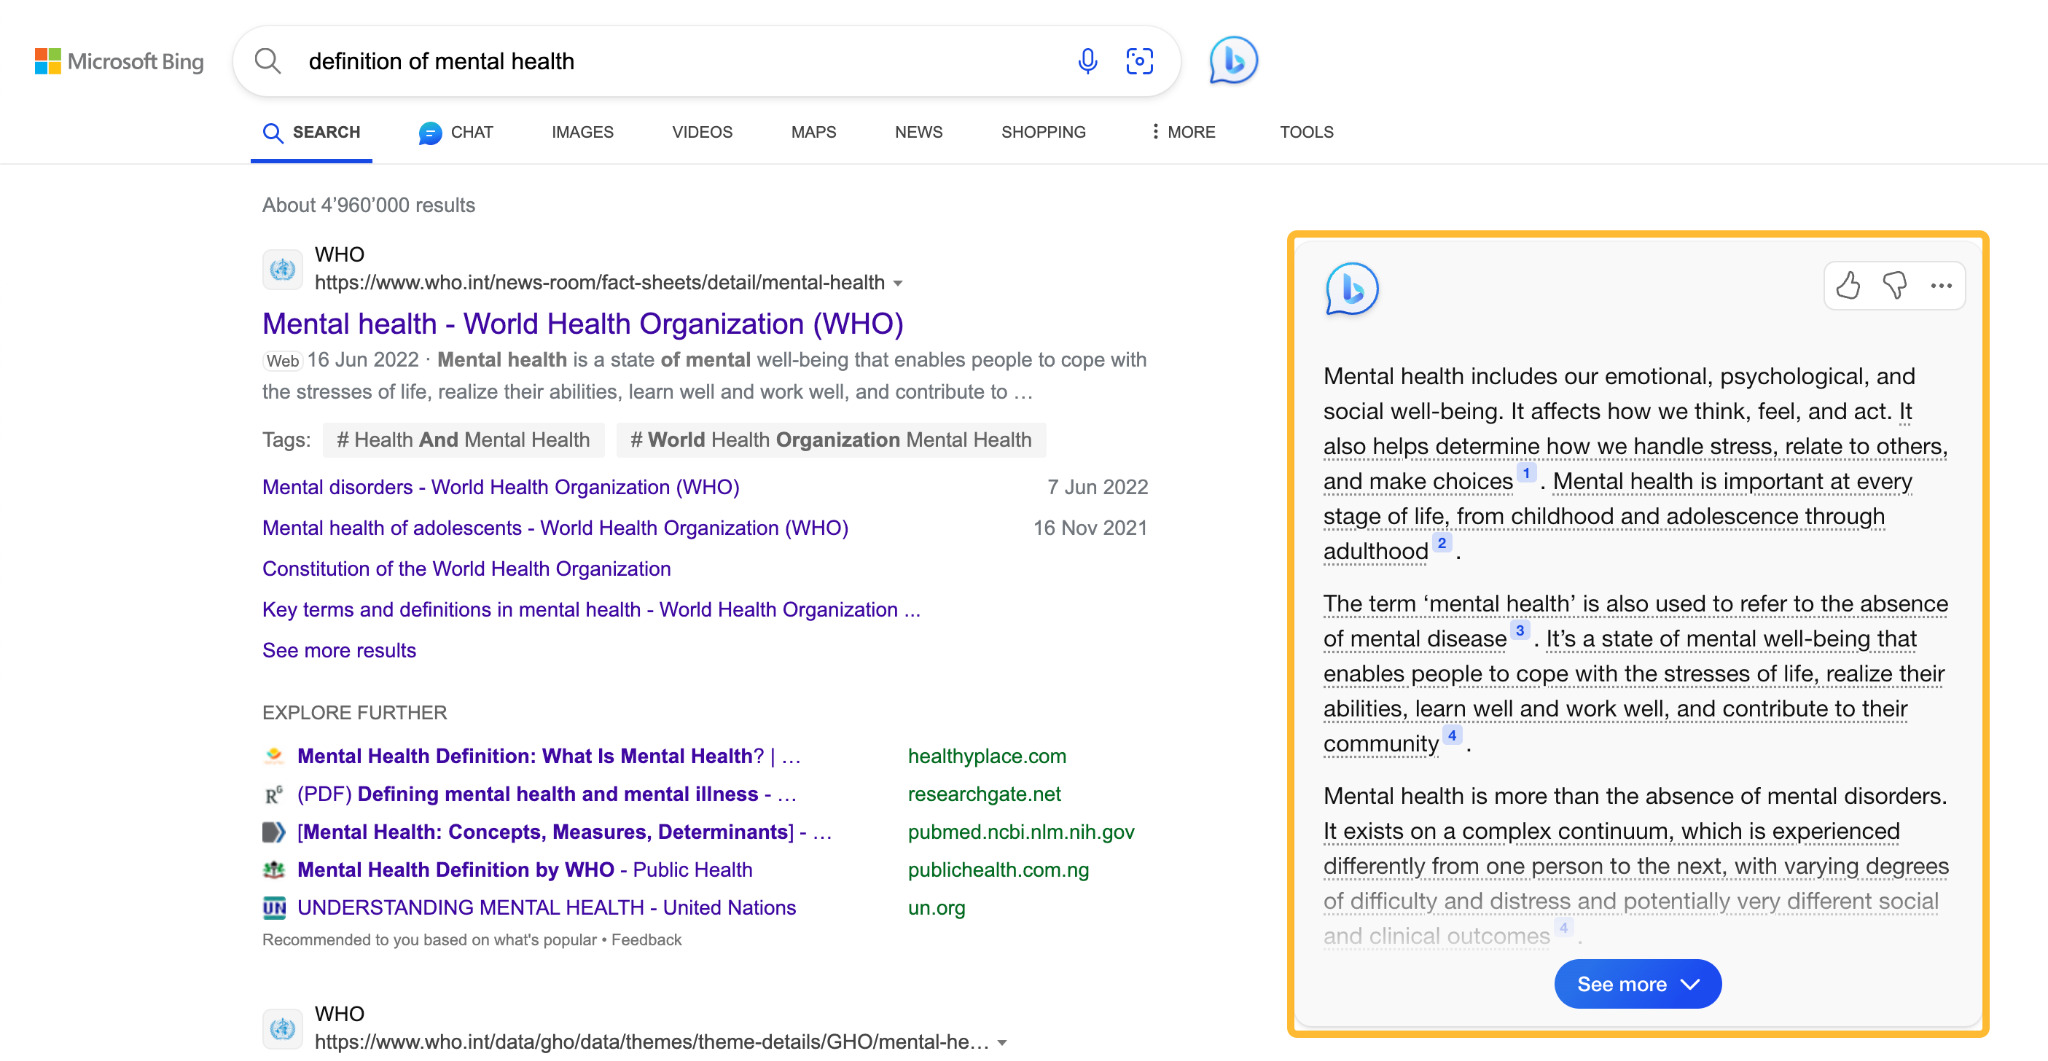Open the Mental health WHO result link
This screenshot has width=2048, height=1061.
tap(583, 323)
